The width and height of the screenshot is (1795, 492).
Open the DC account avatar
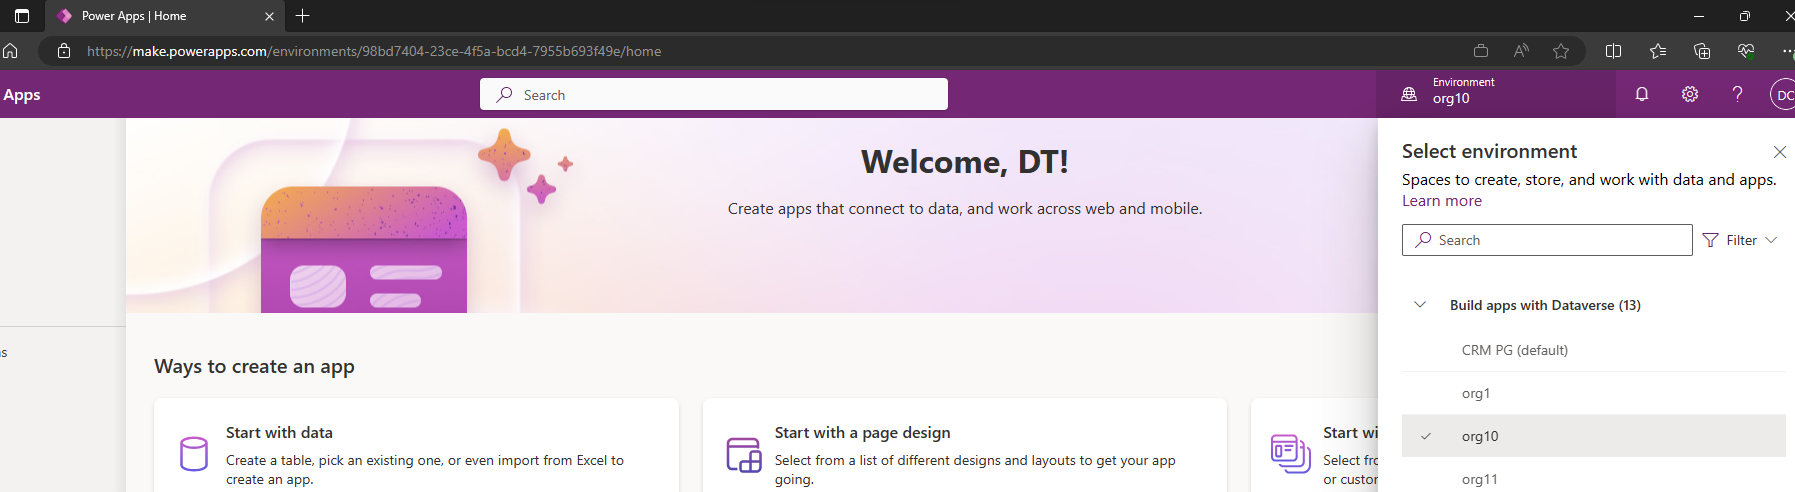(x=1783, y=95)
